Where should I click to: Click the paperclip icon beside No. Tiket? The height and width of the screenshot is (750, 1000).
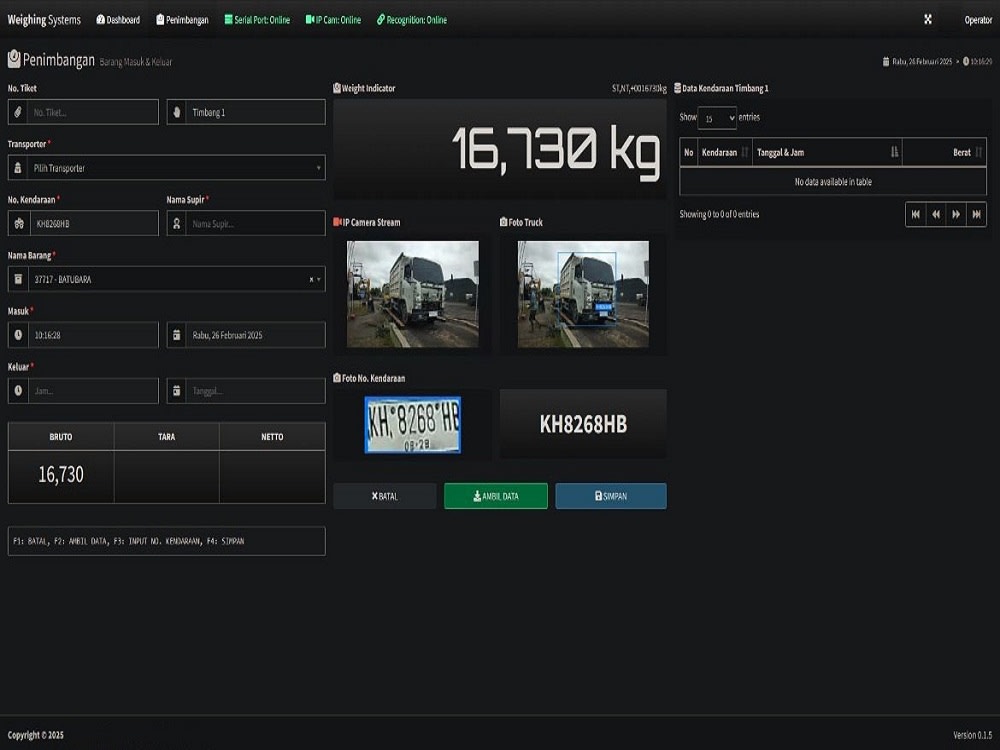(18, 112)
